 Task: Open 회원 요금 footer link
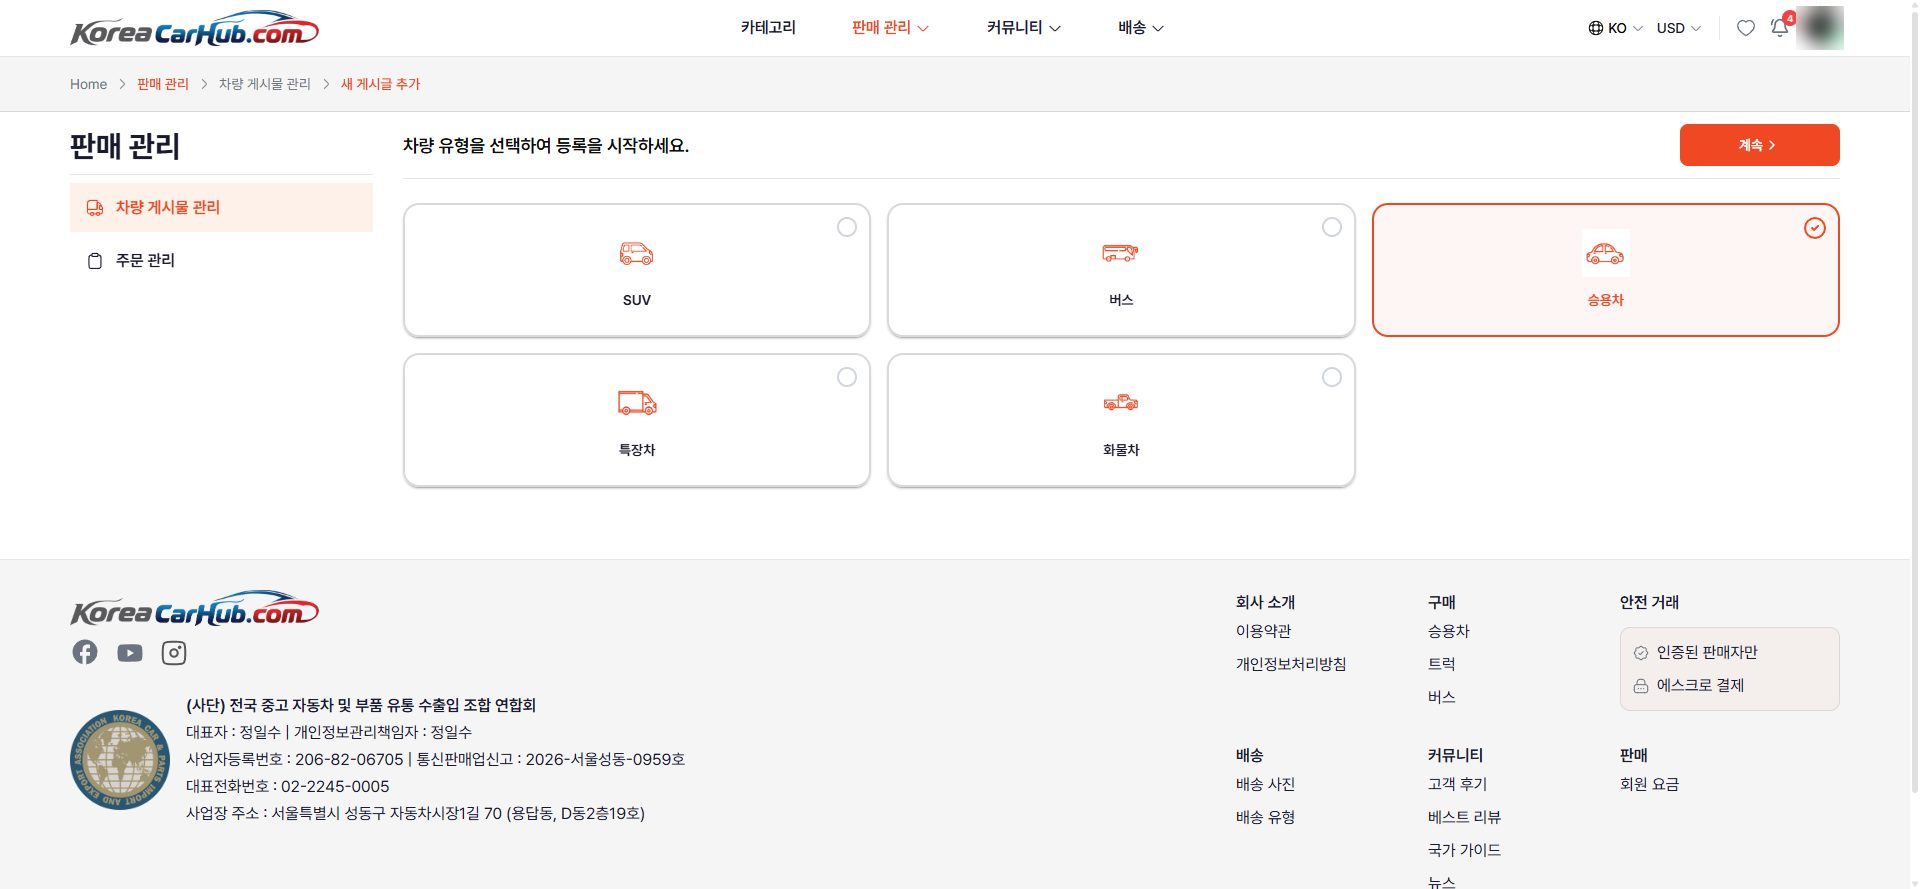tap(1649, 784)
